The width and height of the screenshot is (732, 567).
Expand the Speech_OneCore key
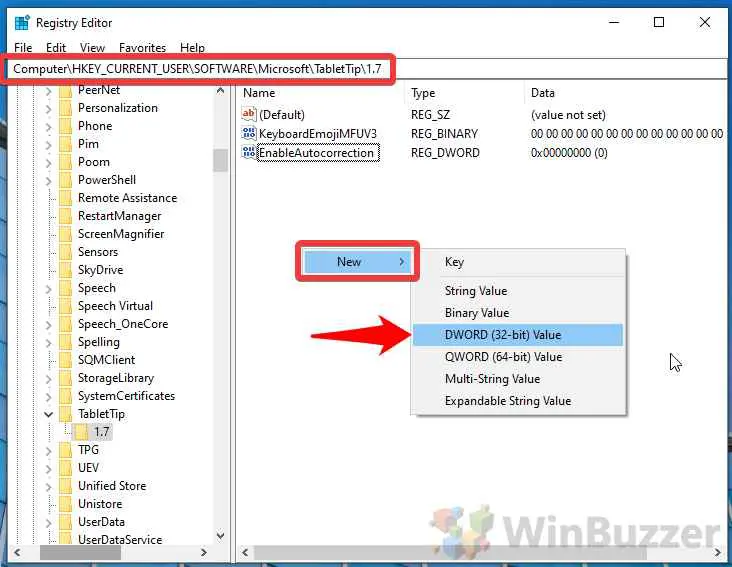(x=49, y=325)
